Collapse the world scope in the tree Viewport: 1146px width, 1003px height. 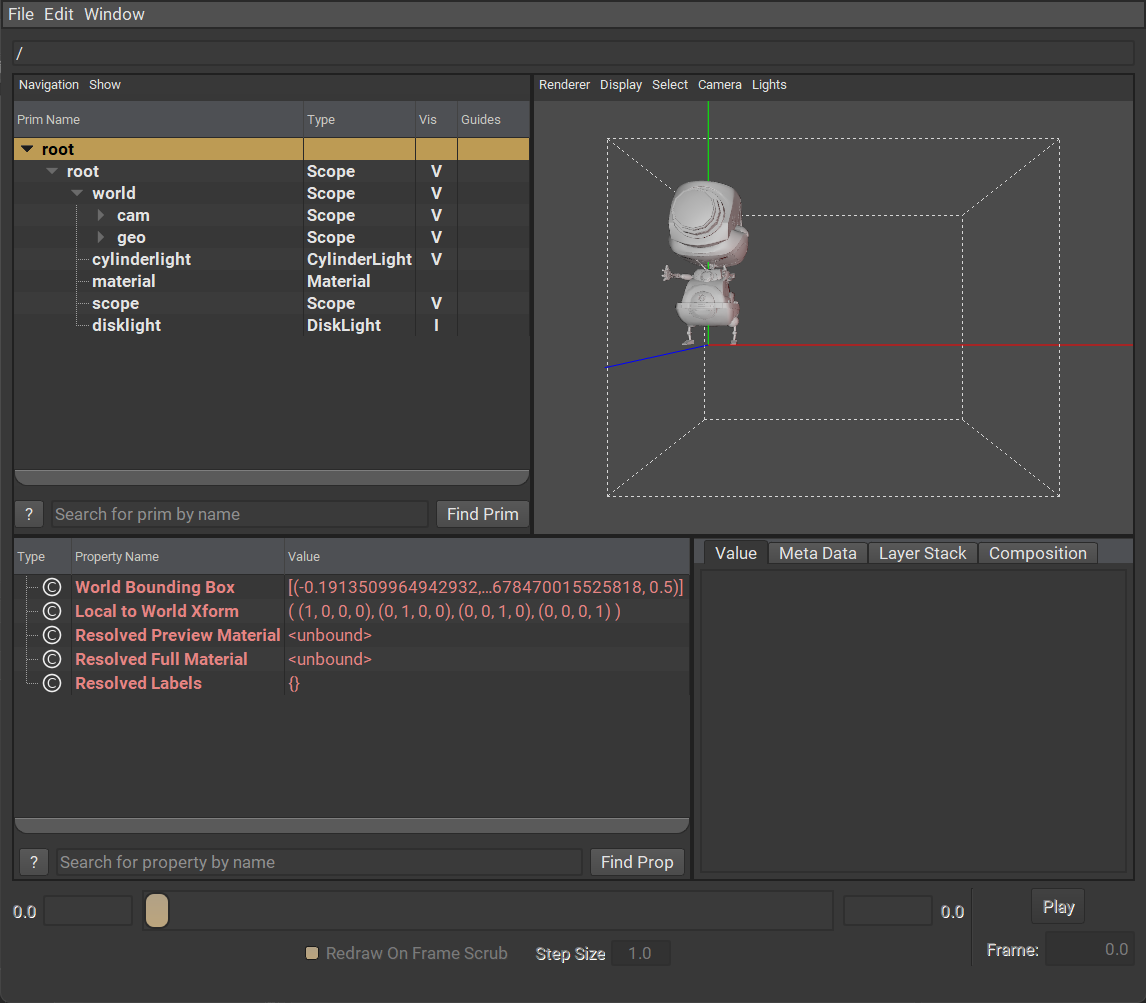(x=77, y=194)
